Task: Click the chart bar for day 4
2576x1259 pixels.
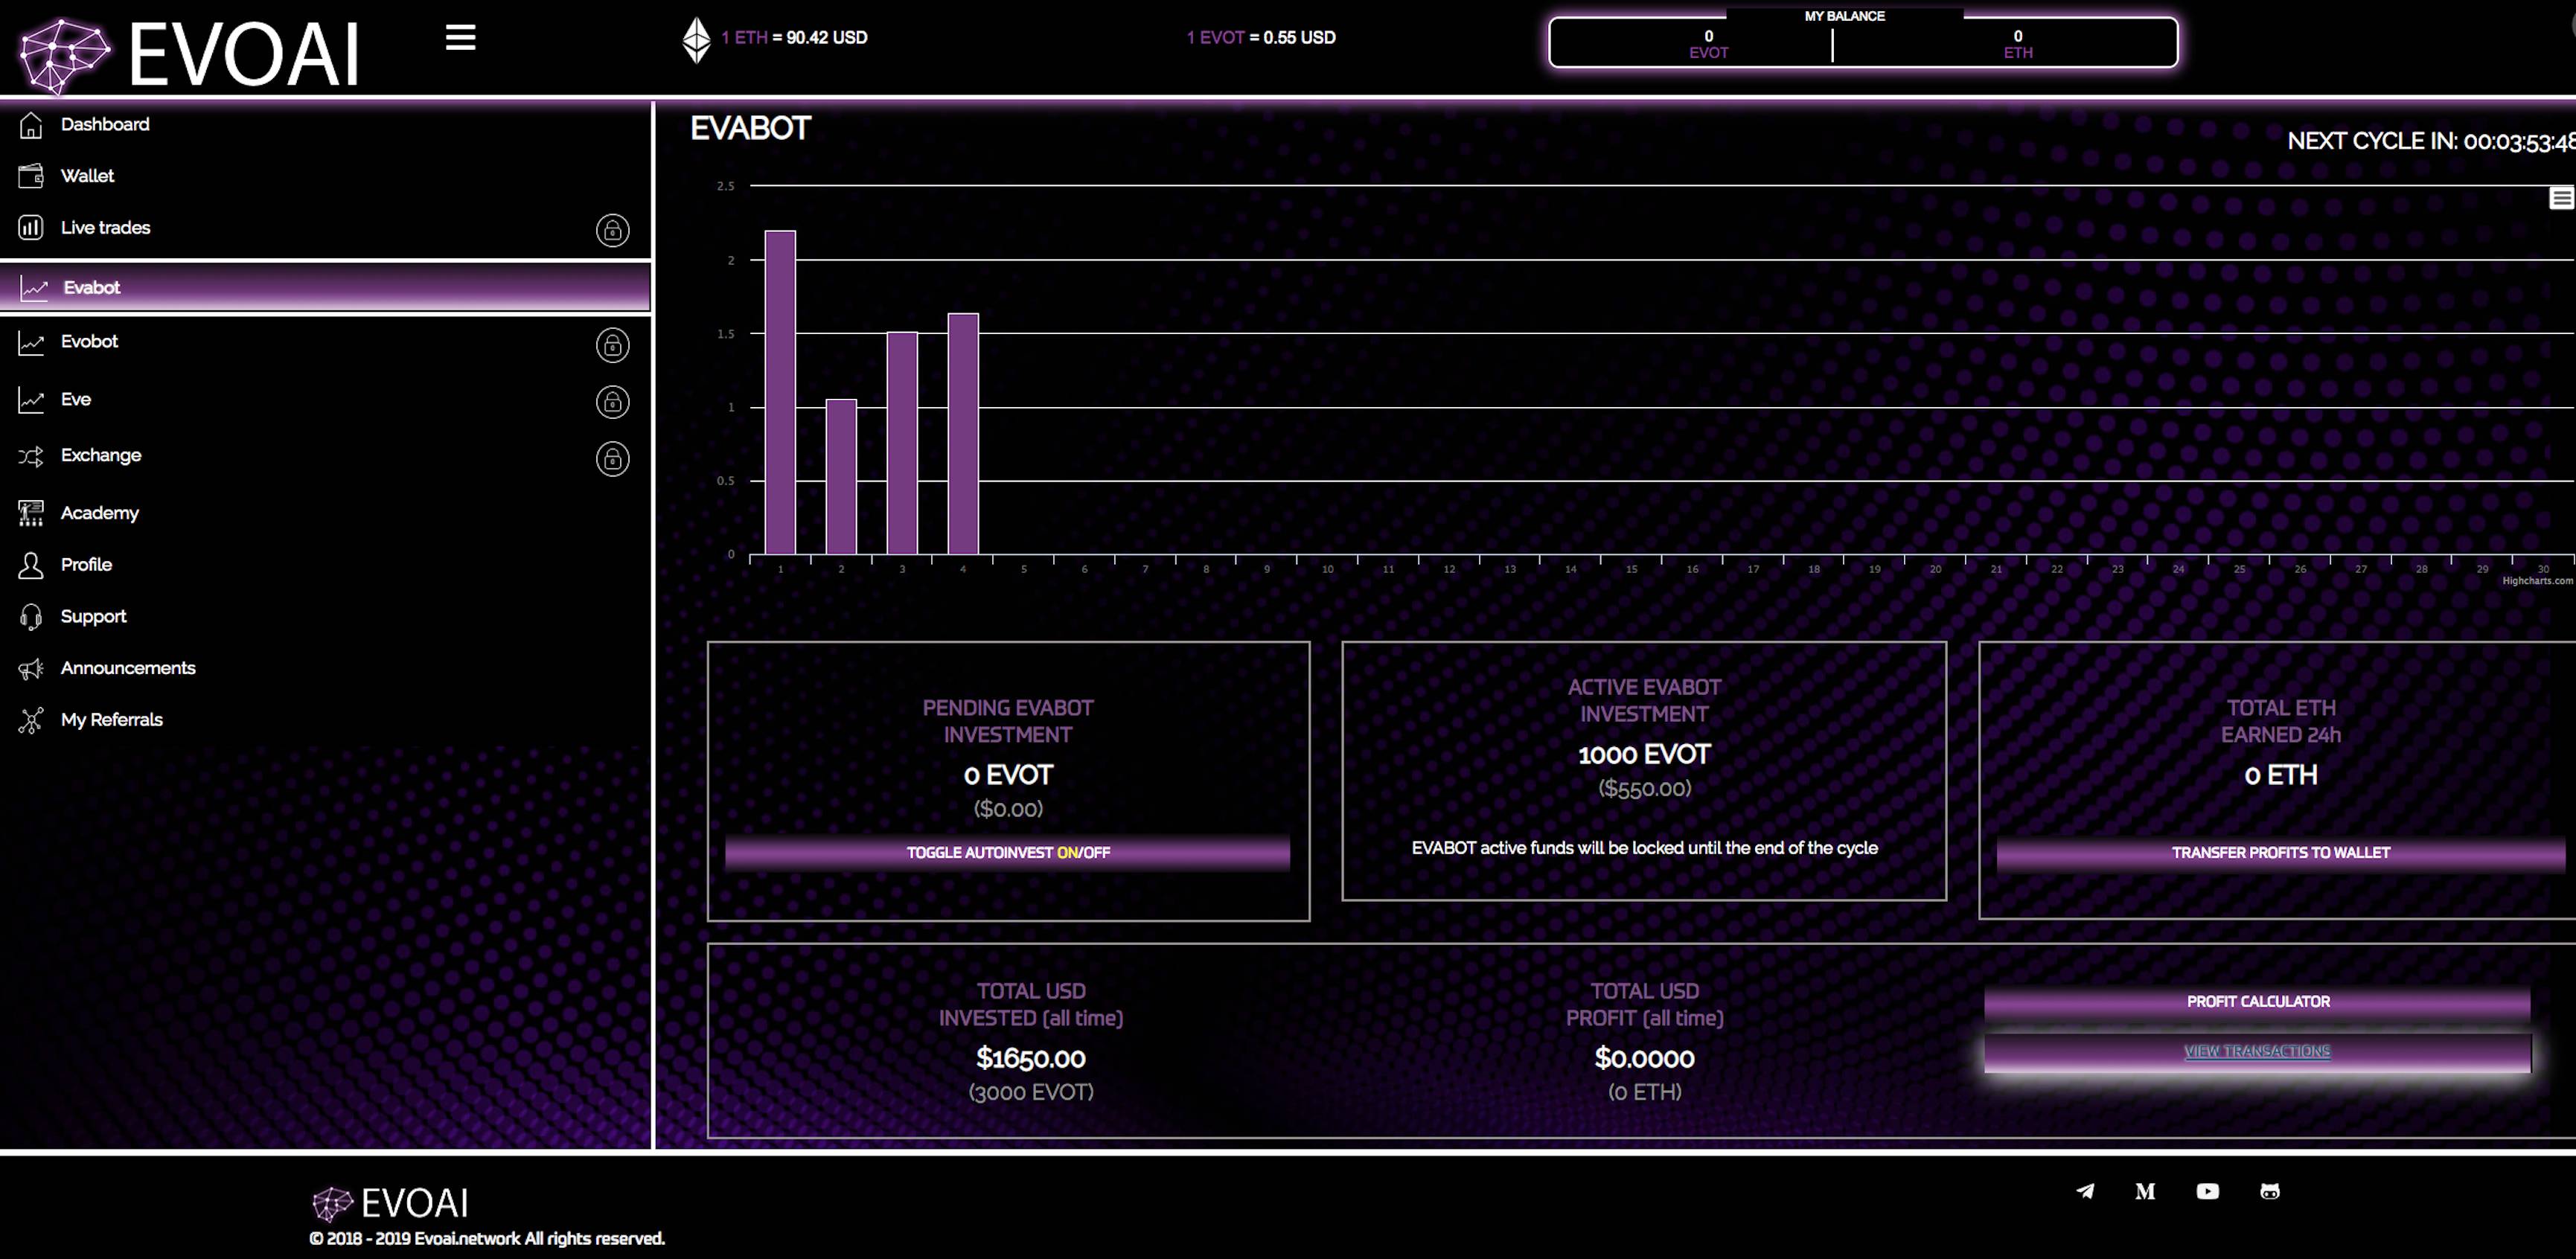Action: coord(963,434)
